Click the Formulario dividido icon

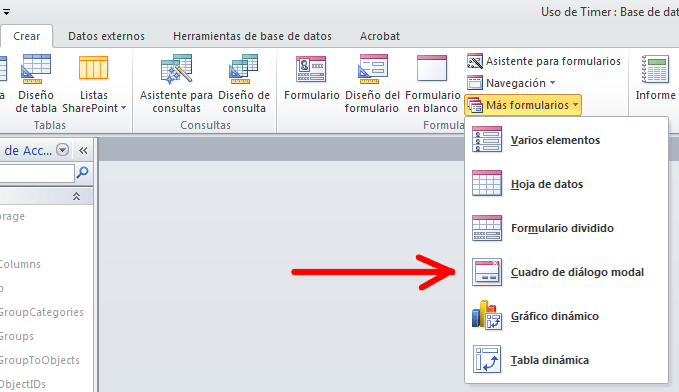pos(487,228)
